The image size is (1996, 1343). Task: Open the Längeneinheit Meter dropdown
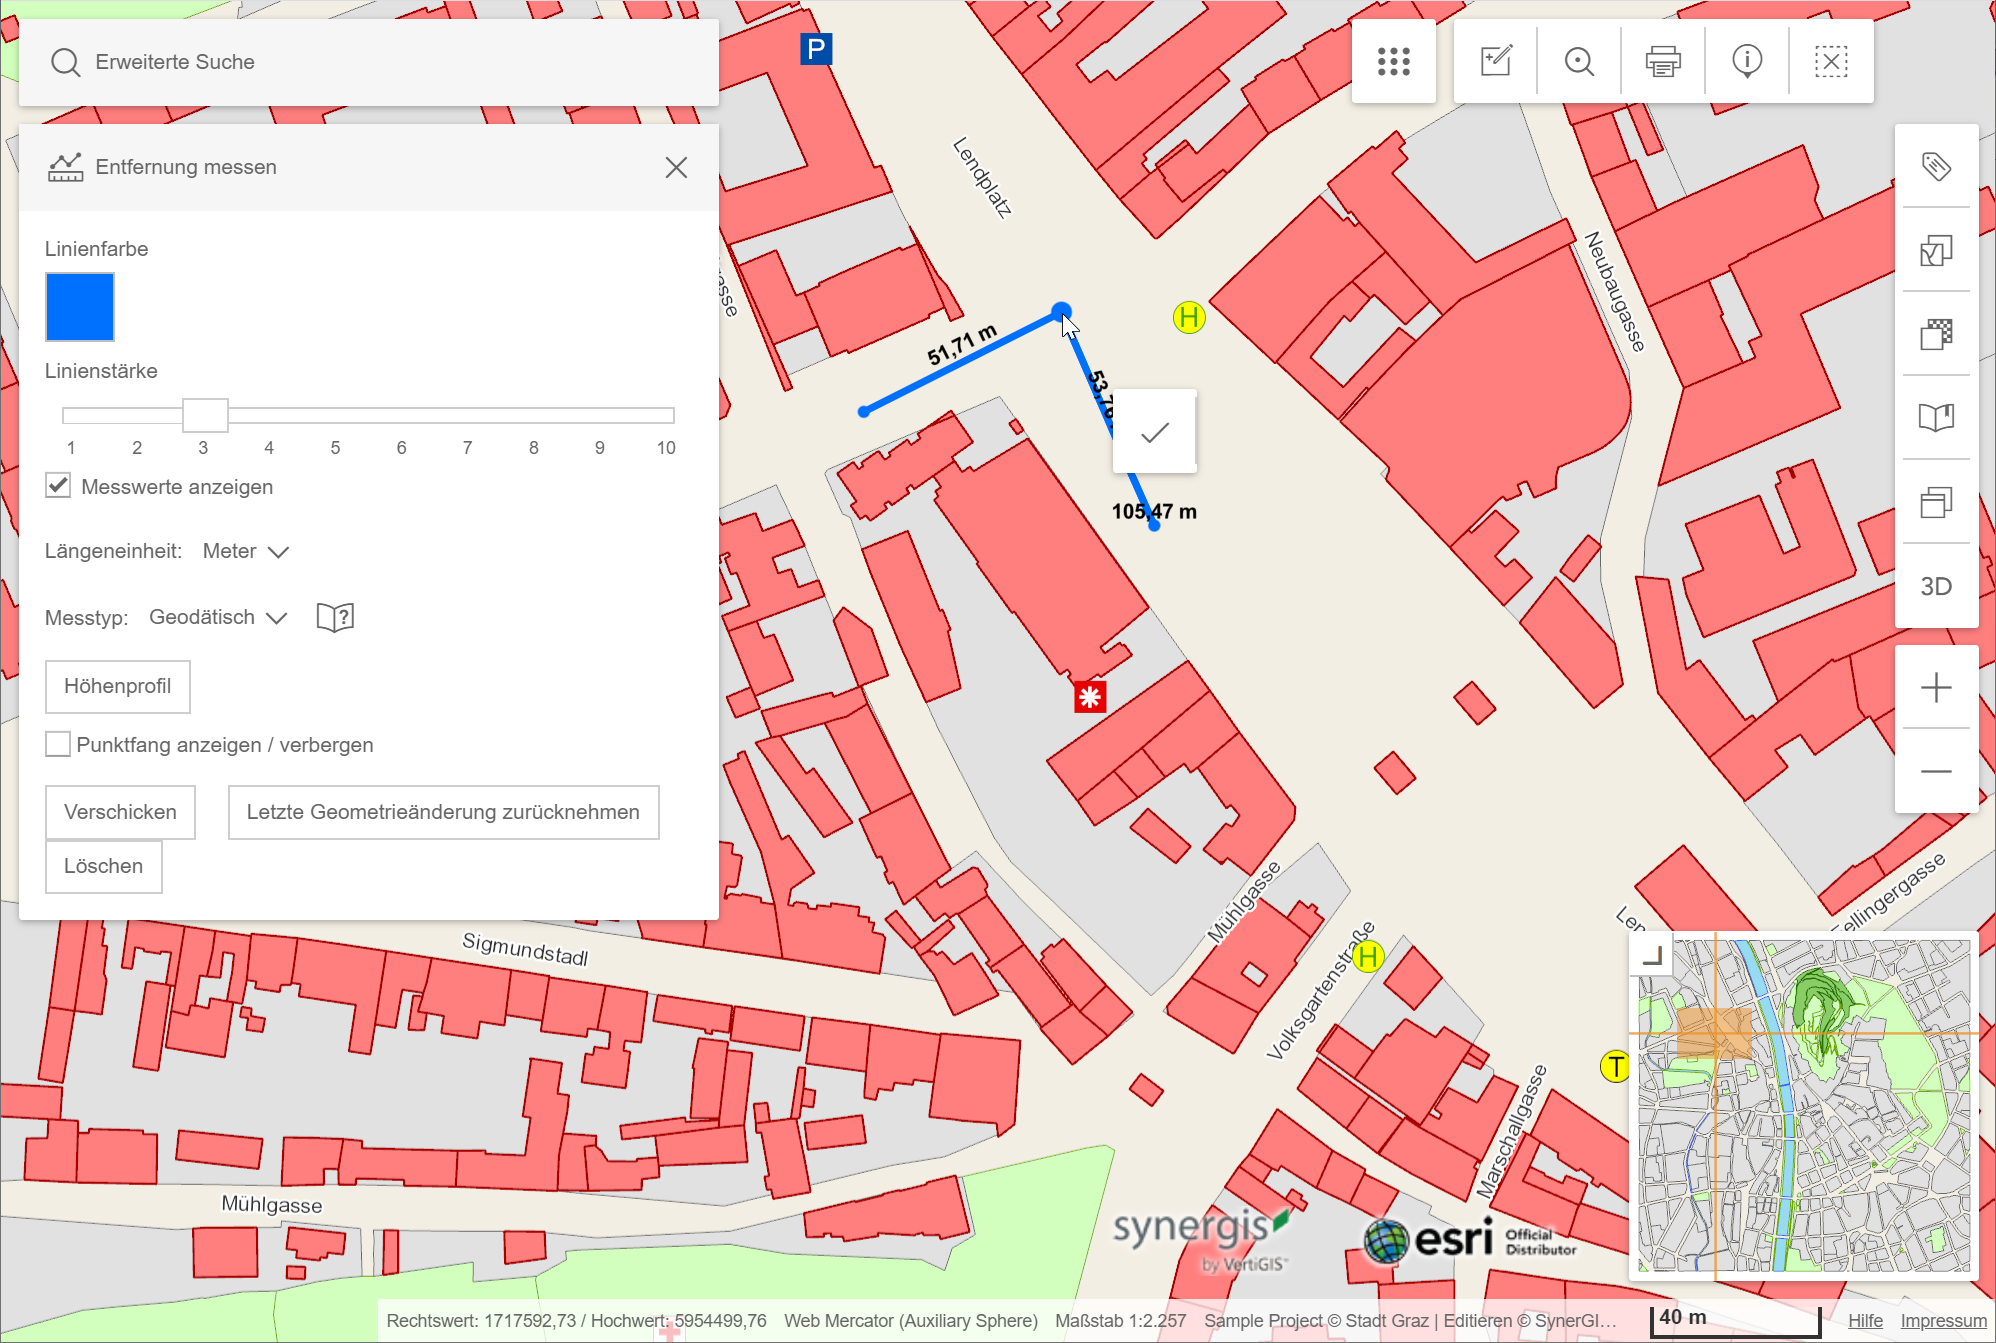pos(246,551)
